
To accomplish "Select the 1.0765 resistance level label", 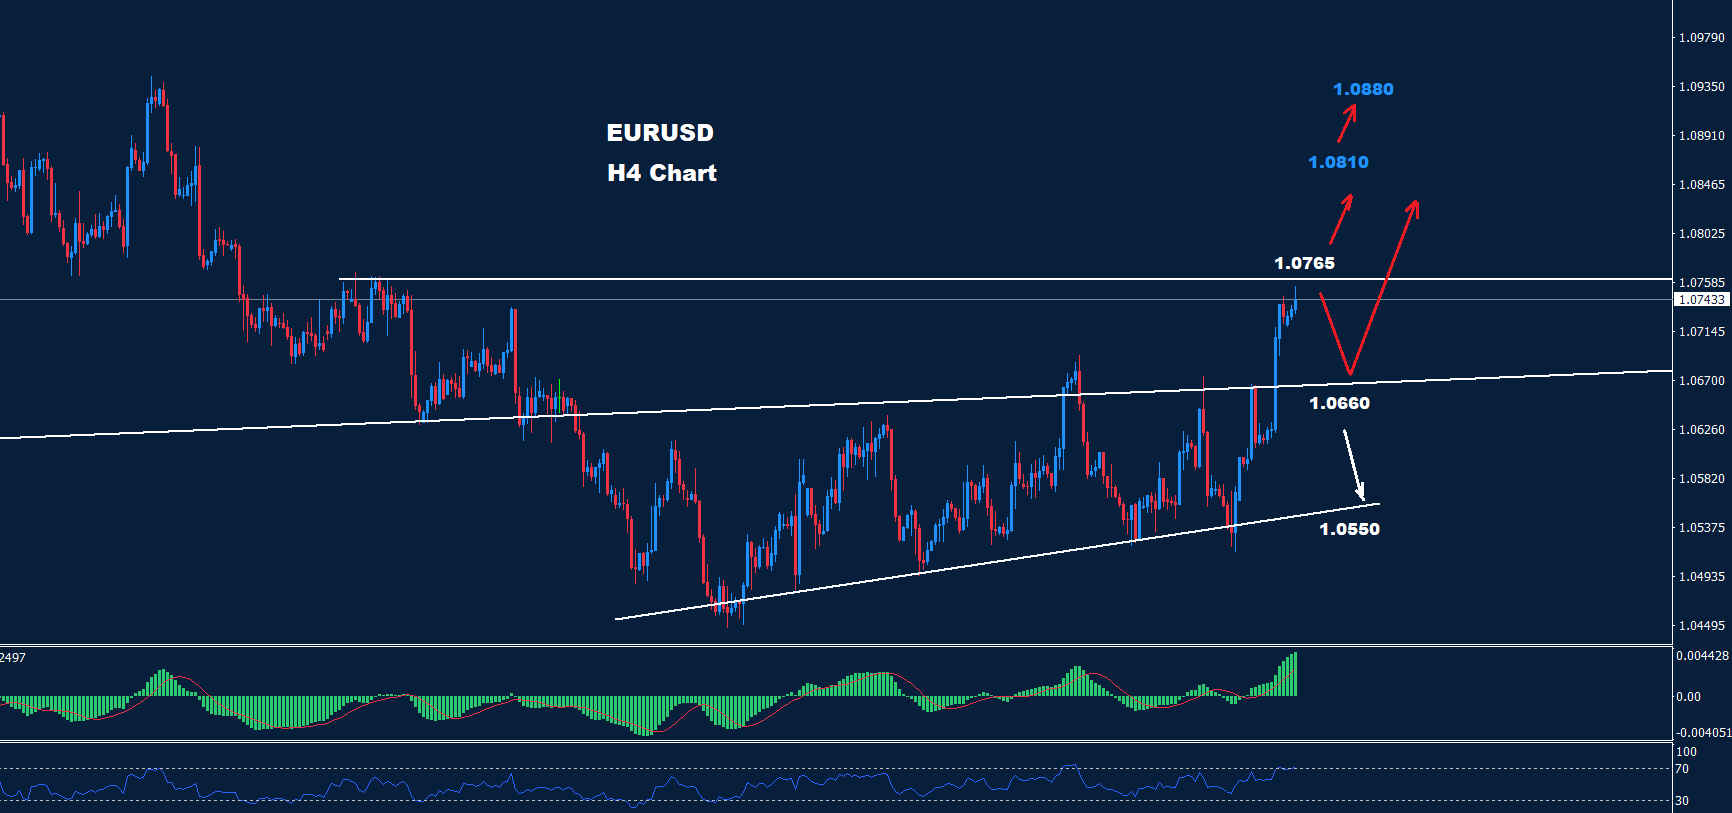I will coord(1304,263).
